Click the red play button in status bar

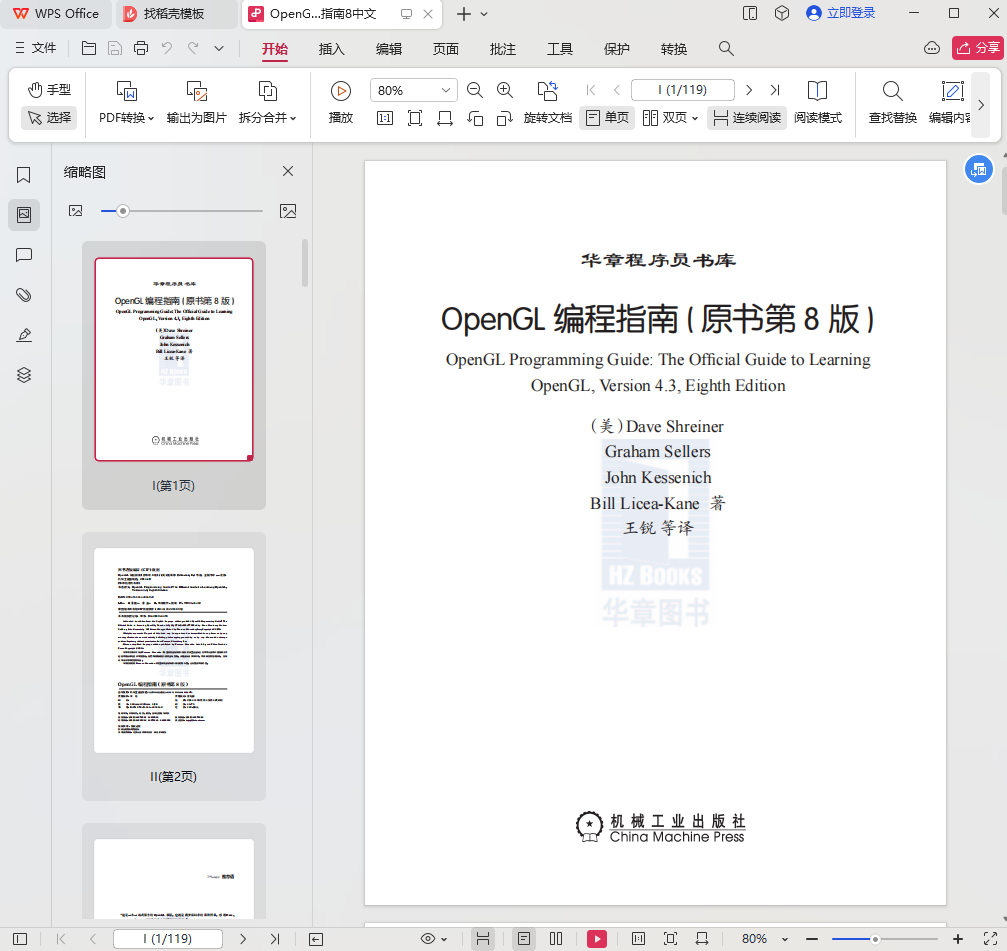597,939
